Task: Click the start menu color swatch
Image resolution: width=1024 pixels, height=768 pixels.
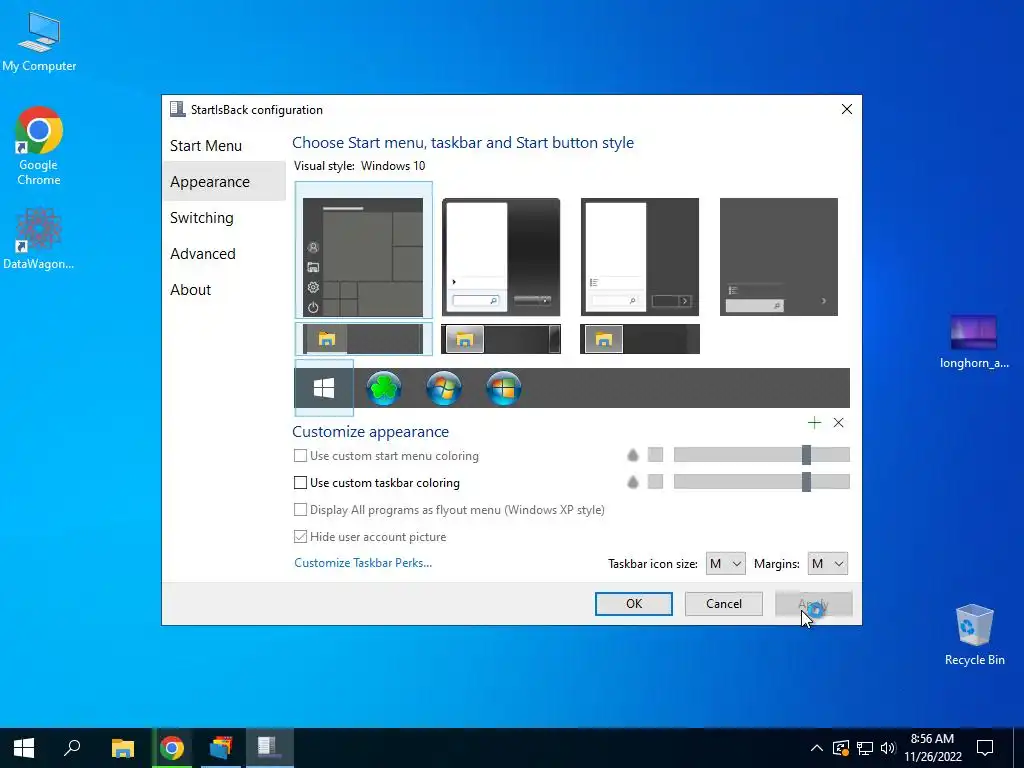Action: (x=656, y=455)
